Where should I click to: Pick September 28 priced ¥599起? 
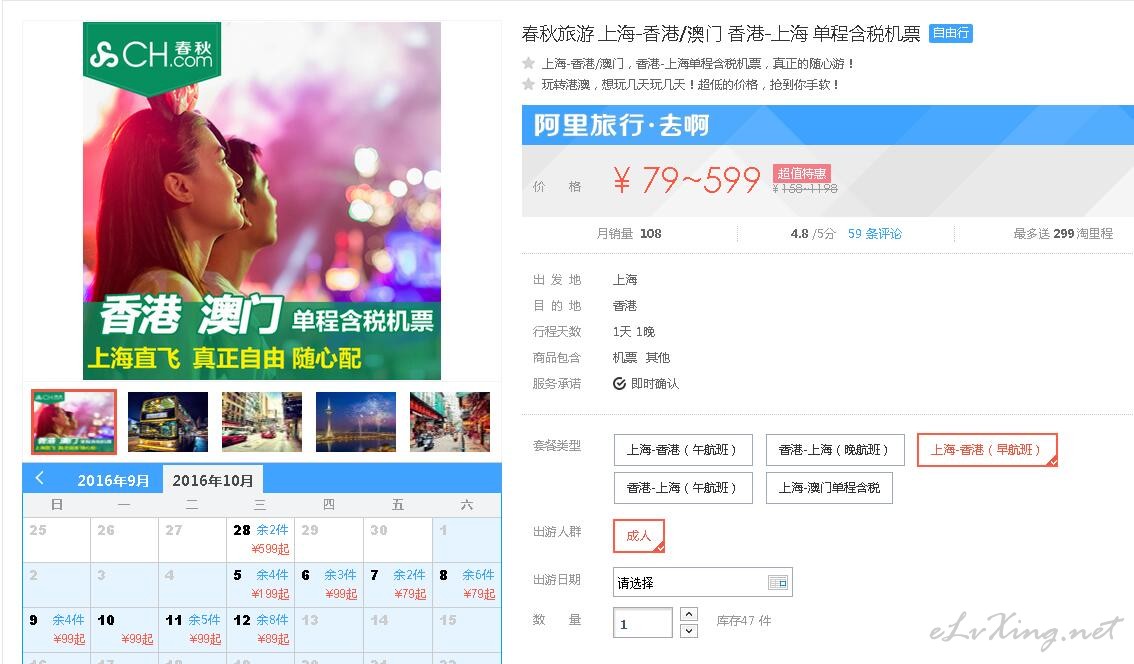pyautogui.click(x=260, y=540)
